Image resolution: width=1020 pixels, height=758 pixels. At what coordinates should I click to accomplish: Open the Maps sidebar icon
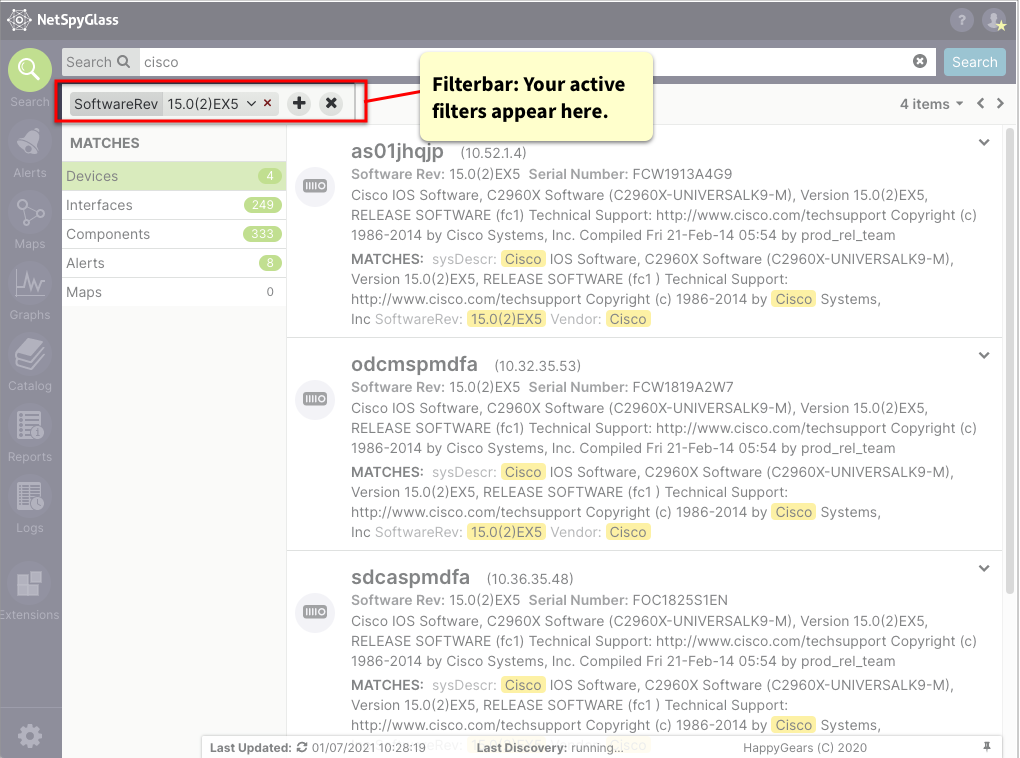29,213
